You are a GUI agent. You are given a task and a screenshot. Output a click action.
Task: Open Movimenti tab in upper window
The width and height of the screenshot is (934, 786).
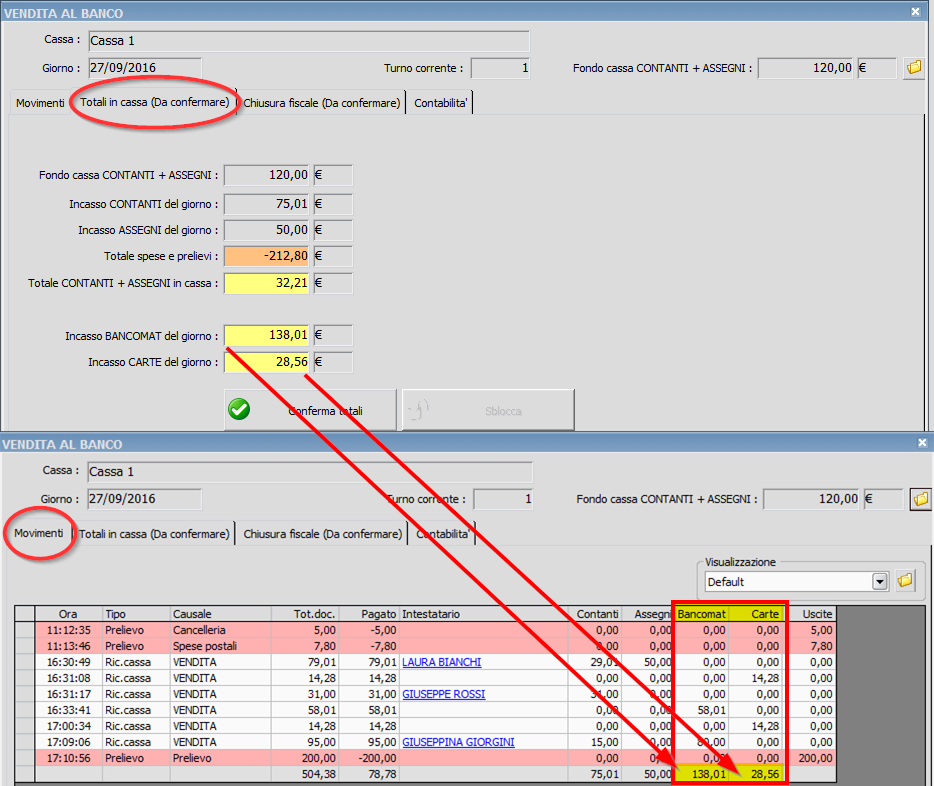click(40, 102)
